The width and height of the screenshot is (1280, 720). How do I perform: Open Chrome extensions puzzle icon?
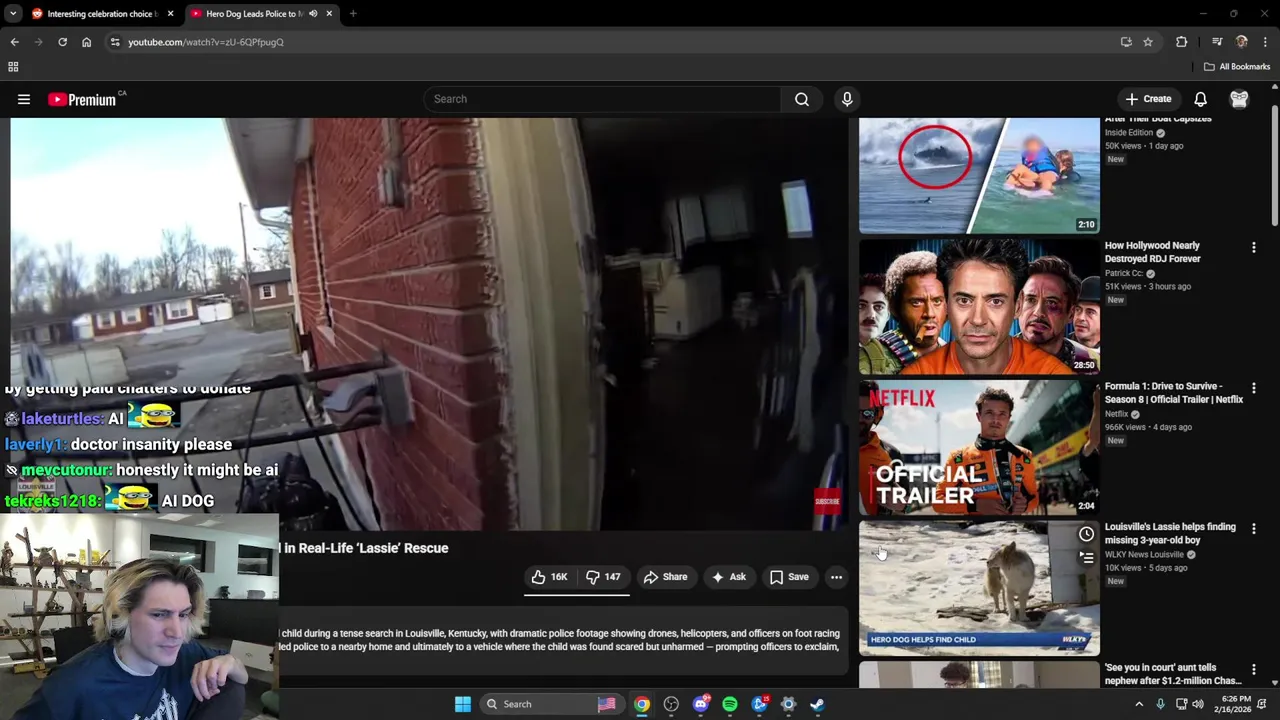[1181, 42]
